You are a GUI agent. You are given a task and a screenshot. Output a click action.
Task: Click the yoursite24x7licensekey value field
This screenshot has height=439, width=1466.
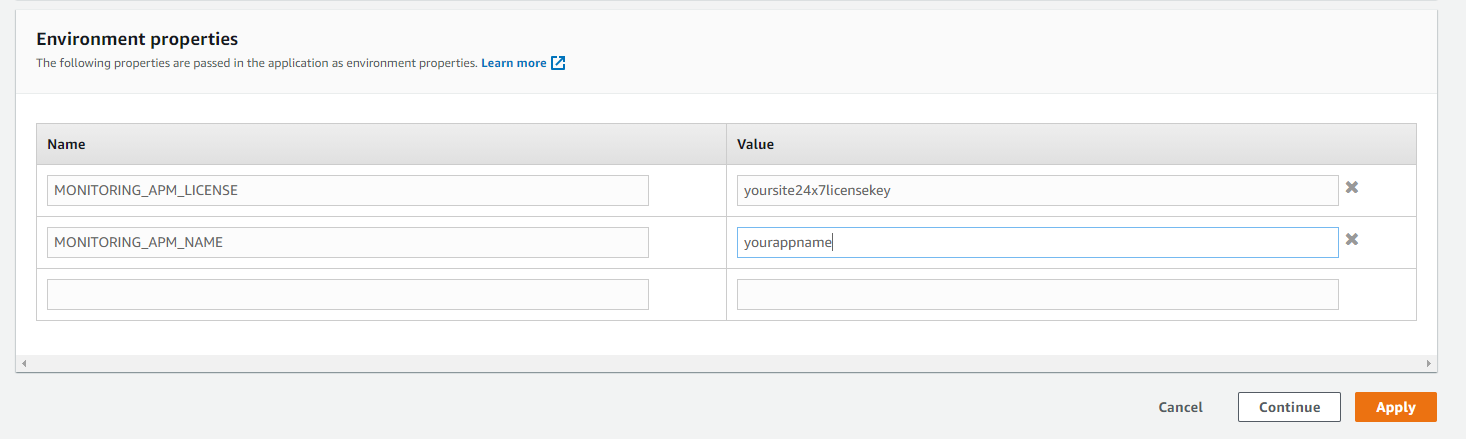1037,190
